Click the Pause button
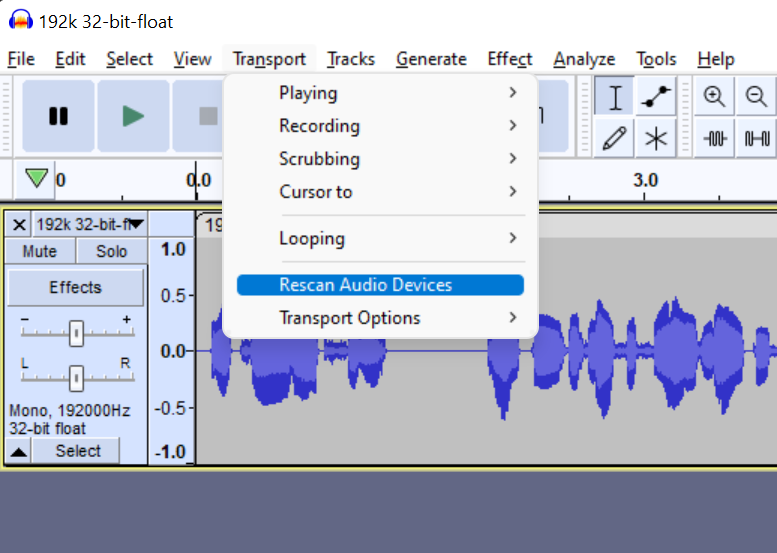Viewport: 777px width, 553px height. click(58, 116)
